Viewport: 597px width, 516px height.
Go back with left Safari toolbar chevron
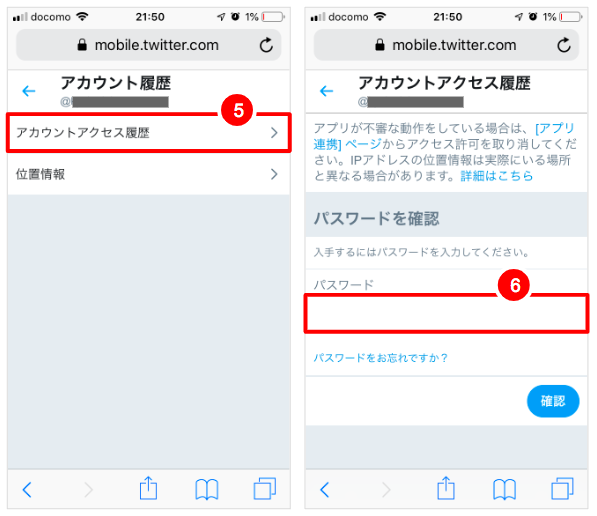(x=27, y=490)
